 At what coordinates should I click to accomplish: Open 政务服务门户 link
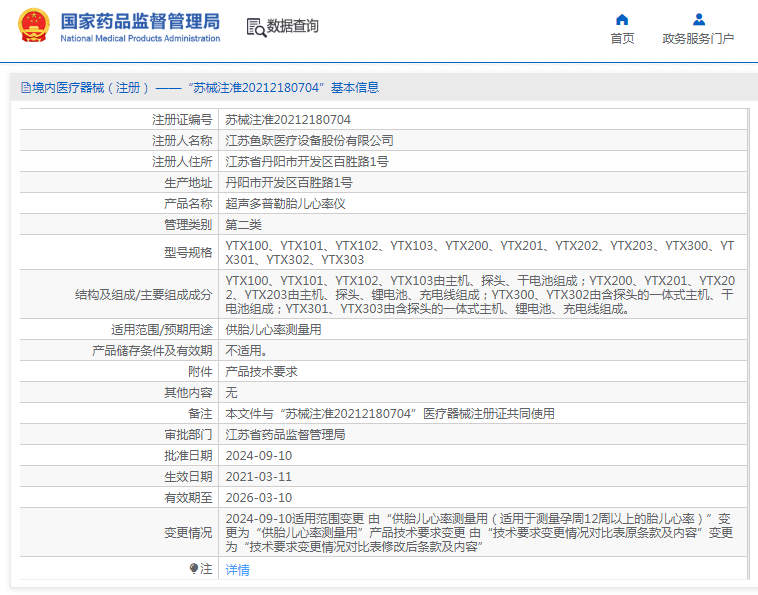click(698, 39)
